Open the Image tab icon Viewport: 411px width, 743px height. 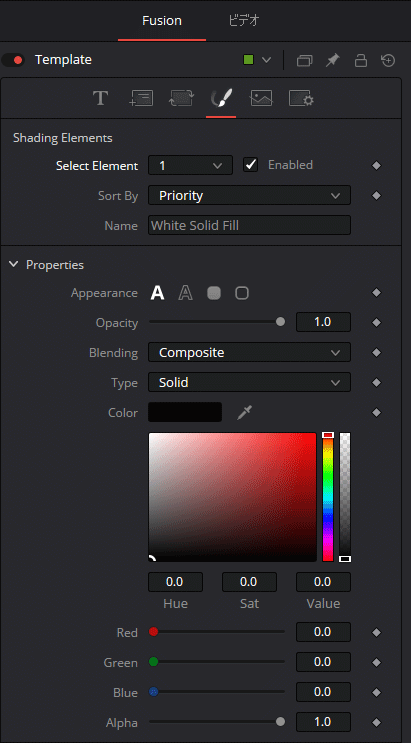click(x=261, y=99)
